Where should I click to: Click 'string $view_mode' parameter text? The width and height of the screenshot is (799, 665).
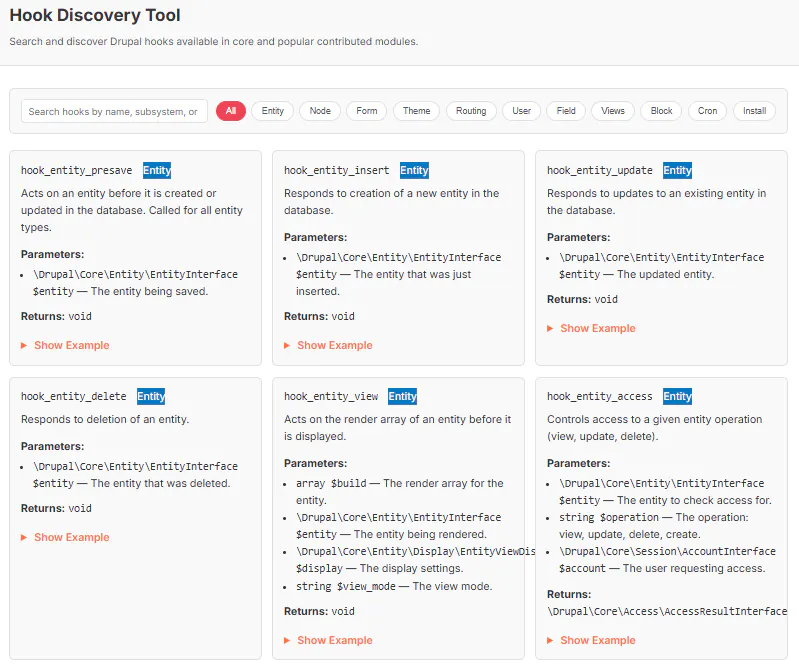(346, 586)
